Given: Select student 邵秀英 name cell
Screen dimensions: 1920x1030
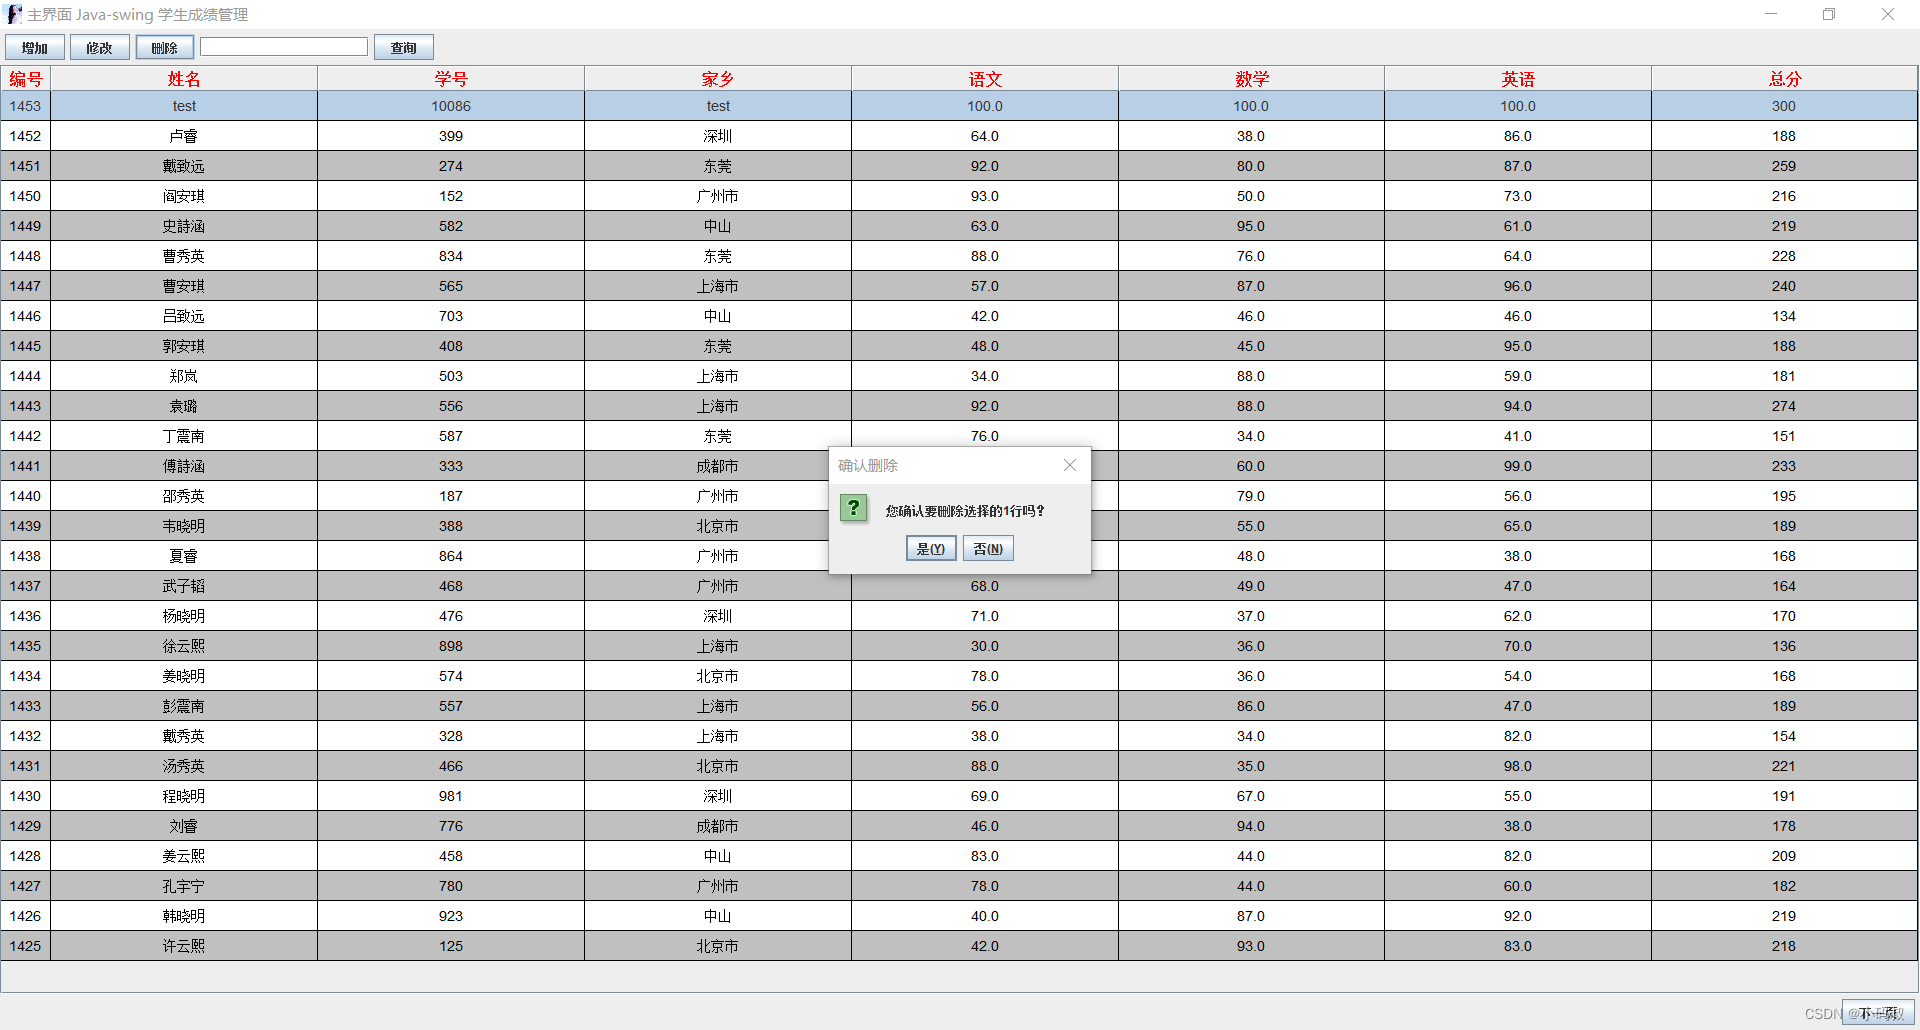Looking at the screenshot, I should (184, 496).
